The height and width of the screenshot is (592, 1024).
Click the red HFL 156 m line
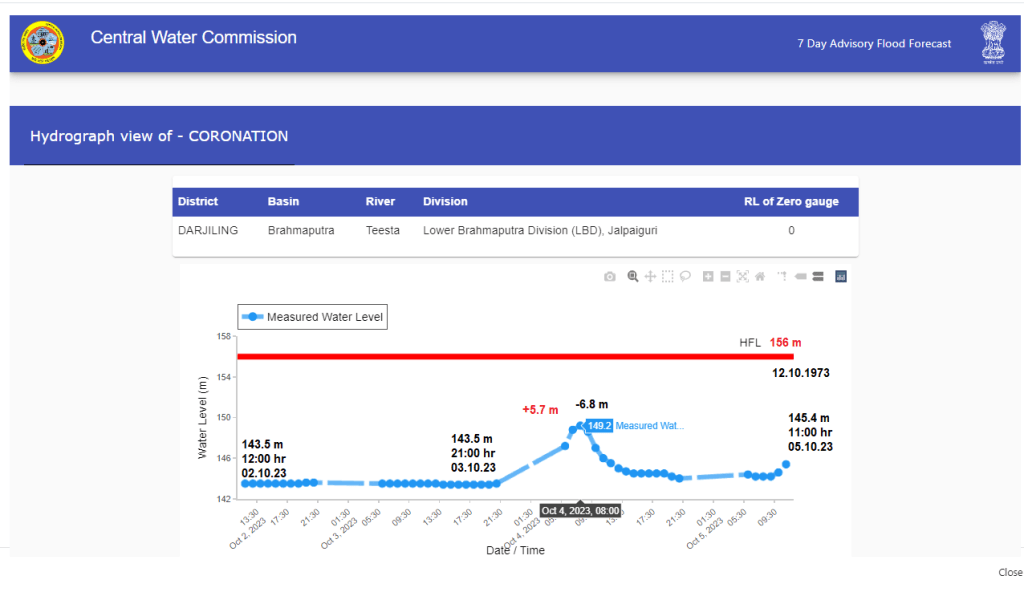(x=500, y=356)
